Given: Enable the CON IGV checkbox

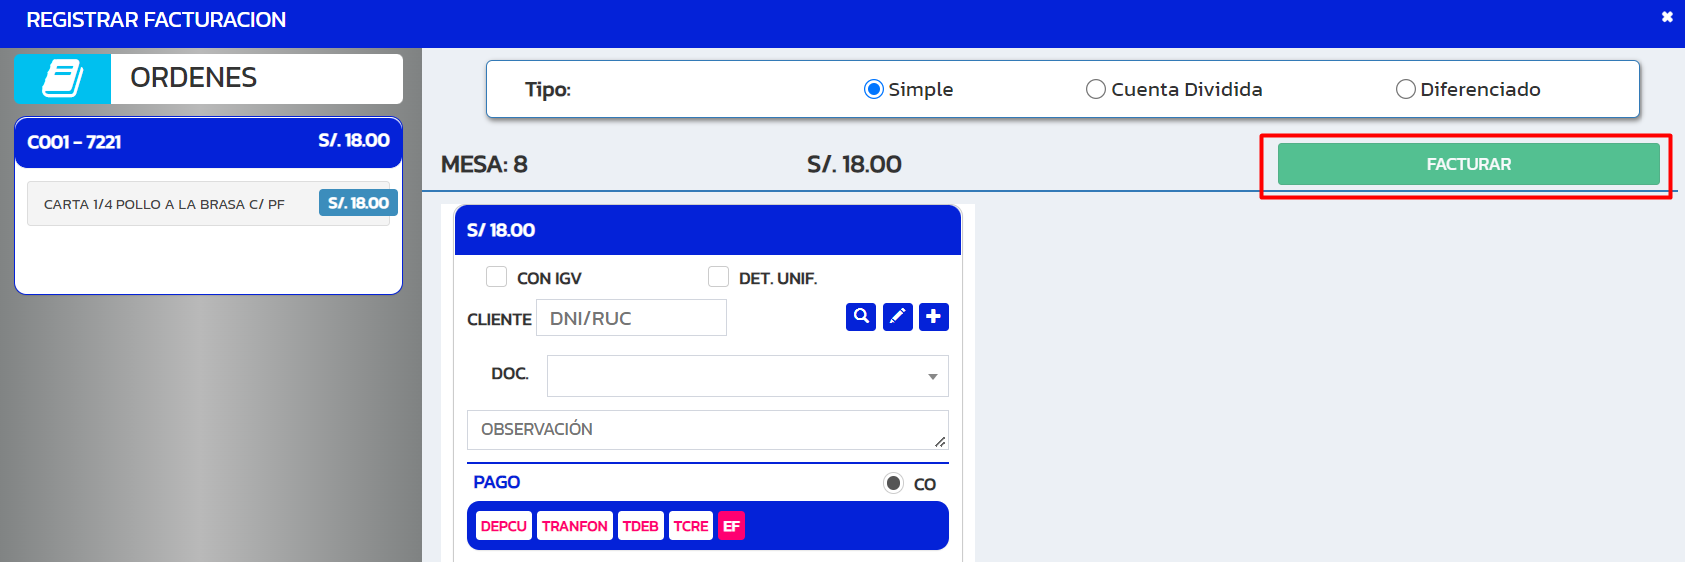Looking at the screenshot, I should click(496, 276).
